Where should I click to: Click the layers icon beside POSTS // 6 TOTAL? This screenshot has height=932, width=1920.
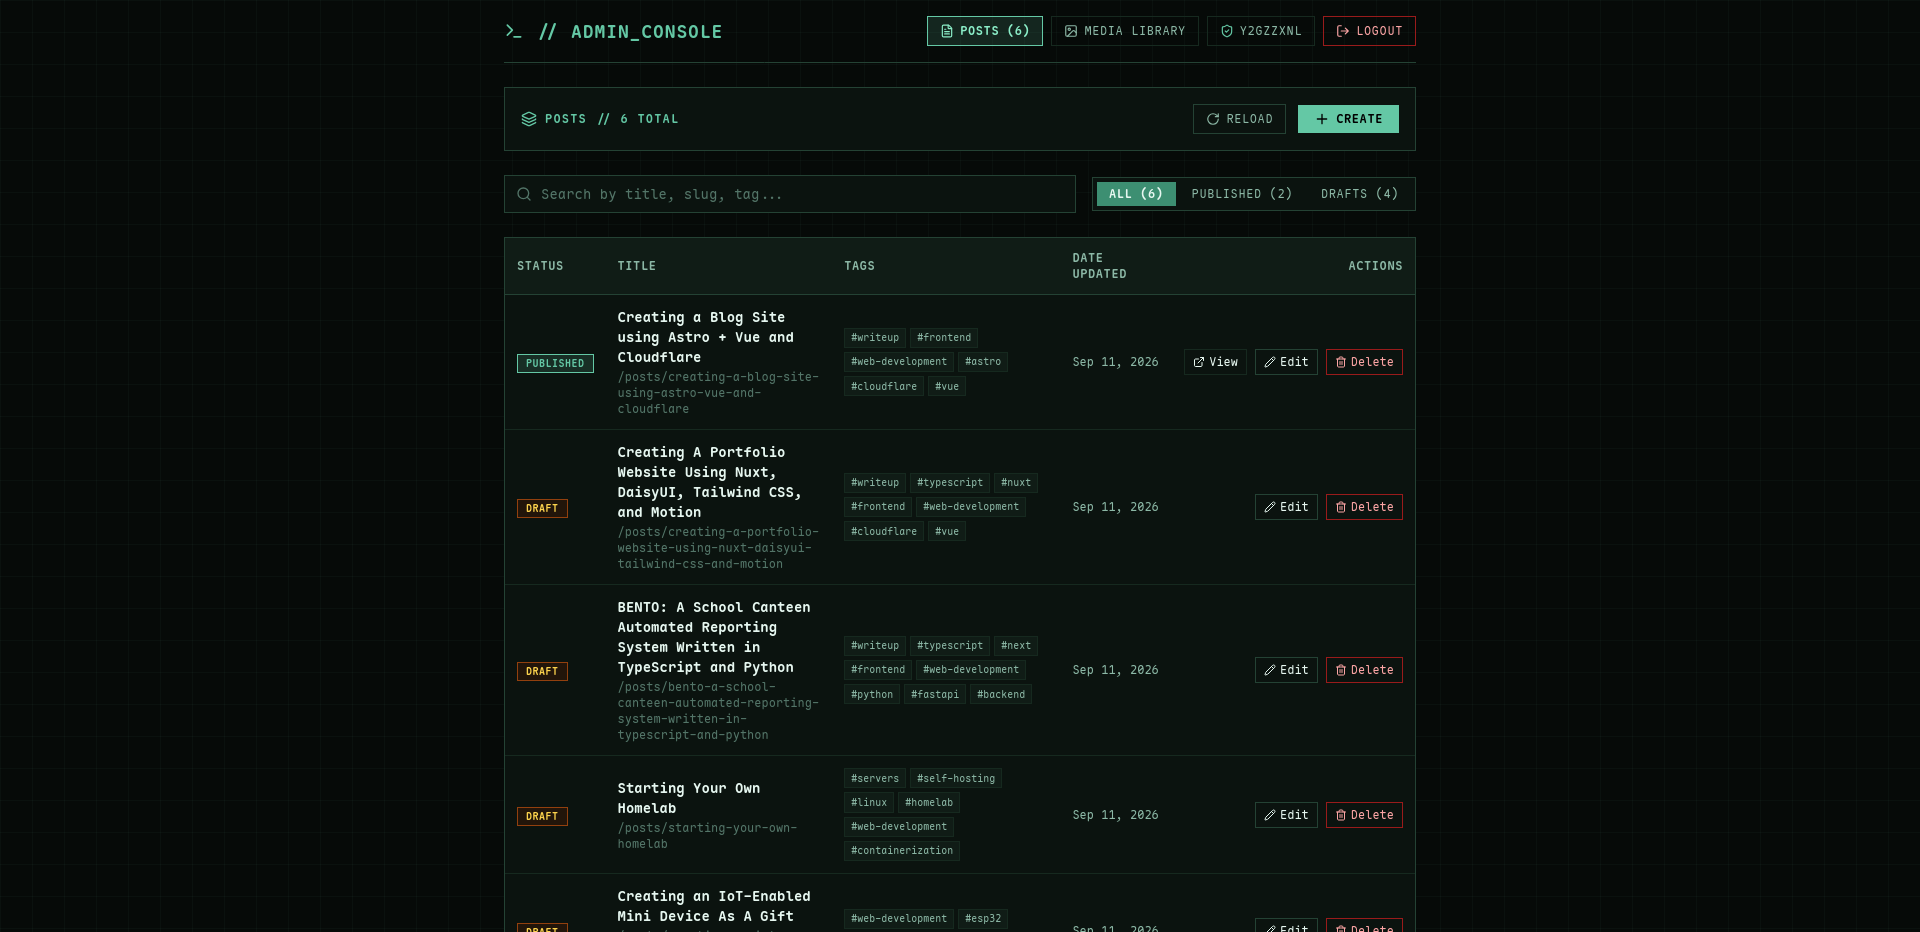[x=529, y=119]
